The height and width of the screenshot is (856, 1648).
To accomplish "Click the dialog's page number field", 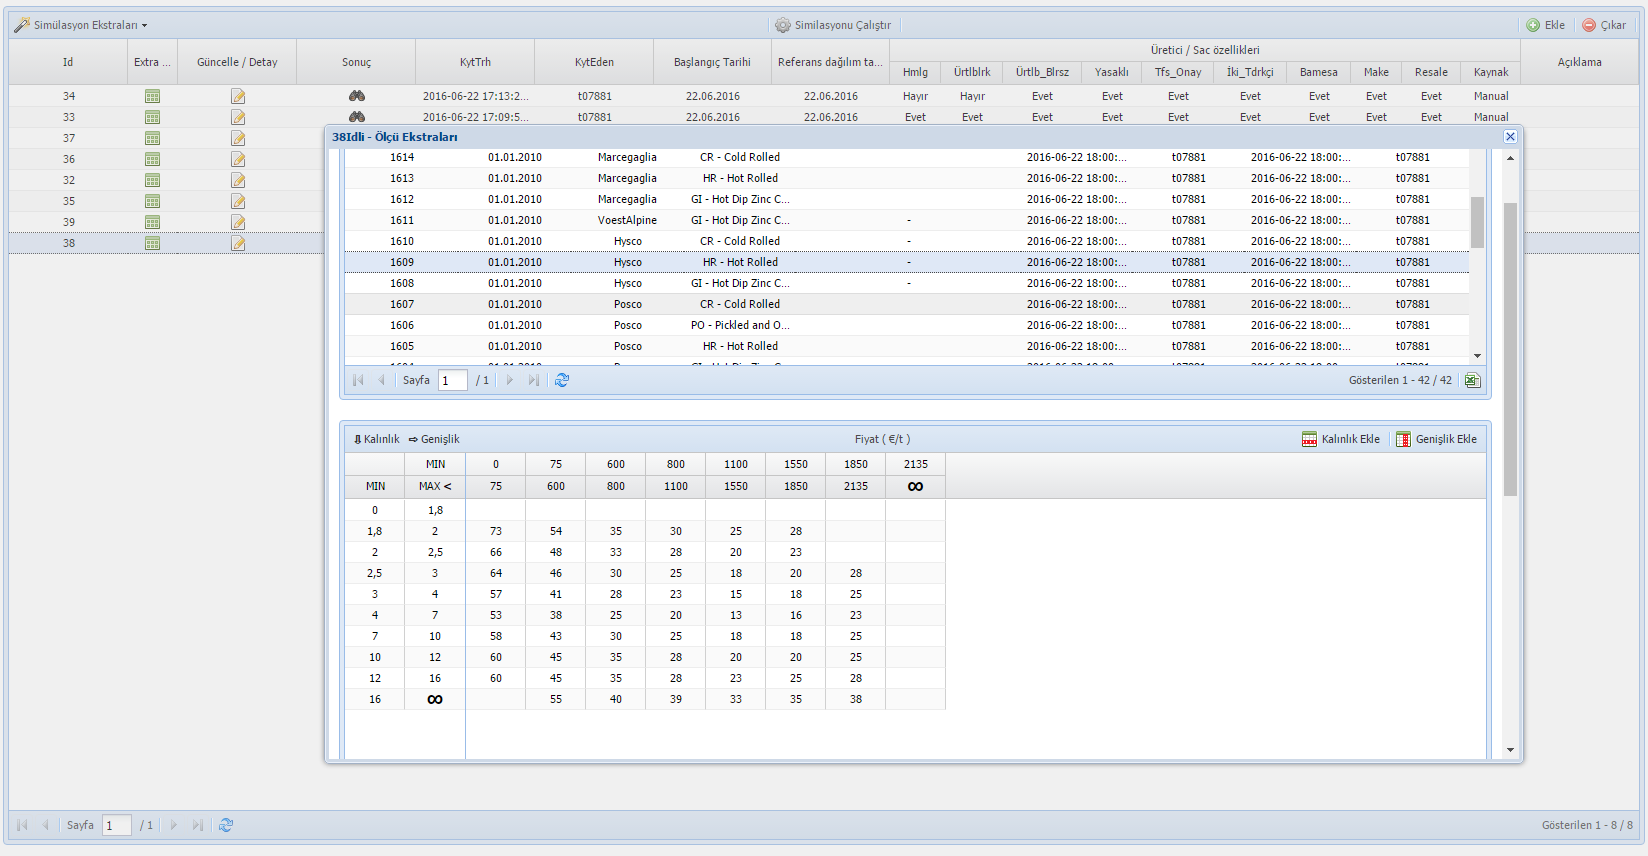I will point(453,380).
